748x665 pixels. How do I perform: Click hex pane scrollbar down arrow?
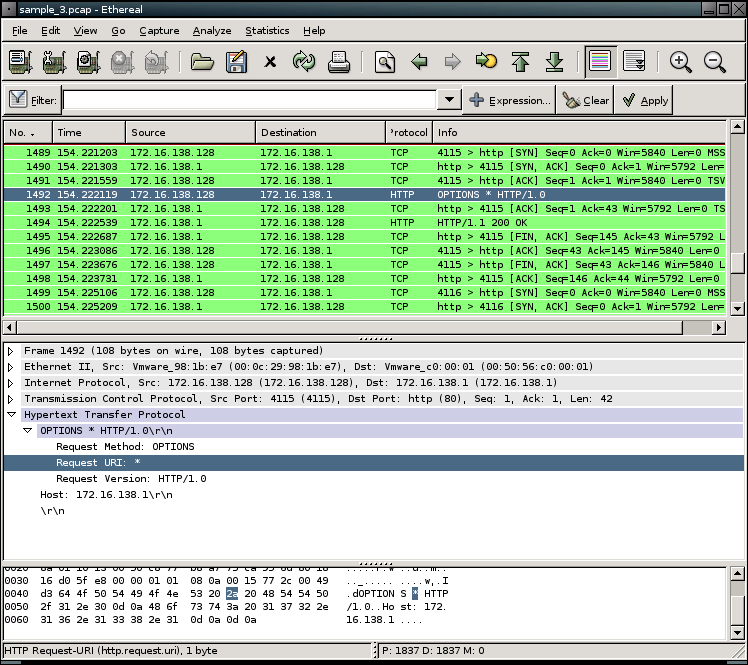(737, 633)
